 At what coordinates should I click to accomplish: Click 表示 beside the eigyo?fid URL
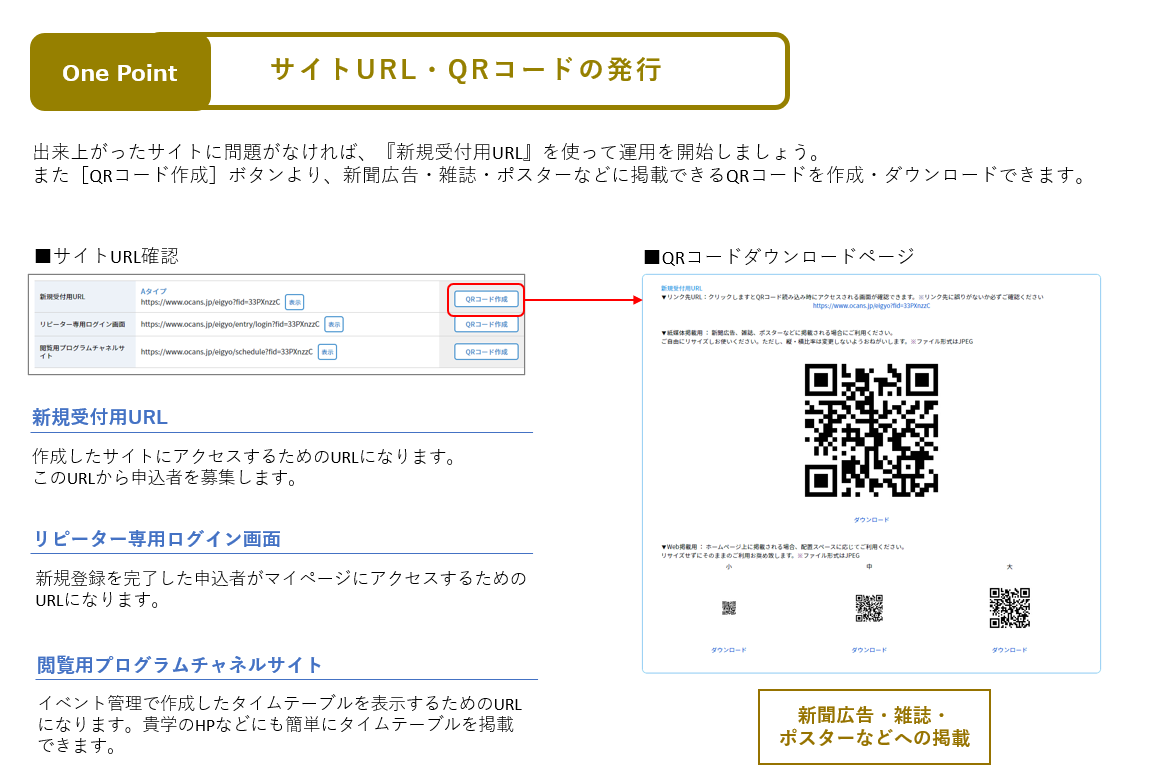[x=294, y=302]
